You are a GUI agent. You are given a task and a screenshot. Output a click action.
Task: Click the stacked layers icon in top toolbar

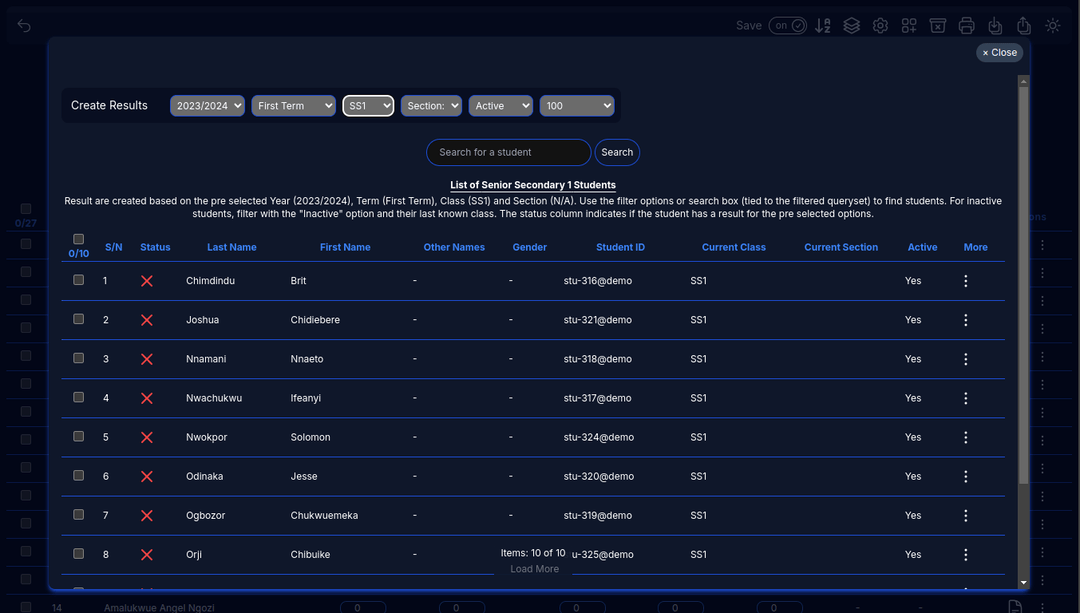pos(851,26)
